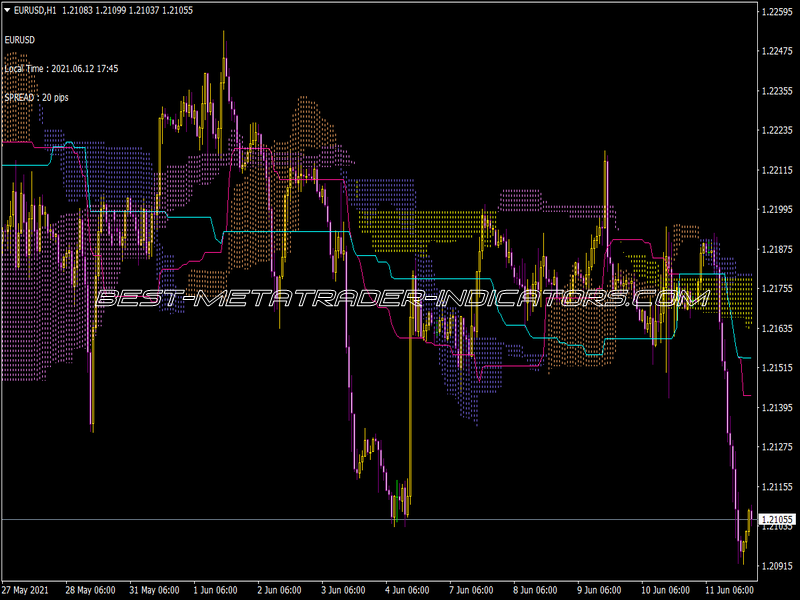Click the chart menu triangle beside EURUSD,H1
This screenshot has width=800, height=600.
tap(7, 10)
